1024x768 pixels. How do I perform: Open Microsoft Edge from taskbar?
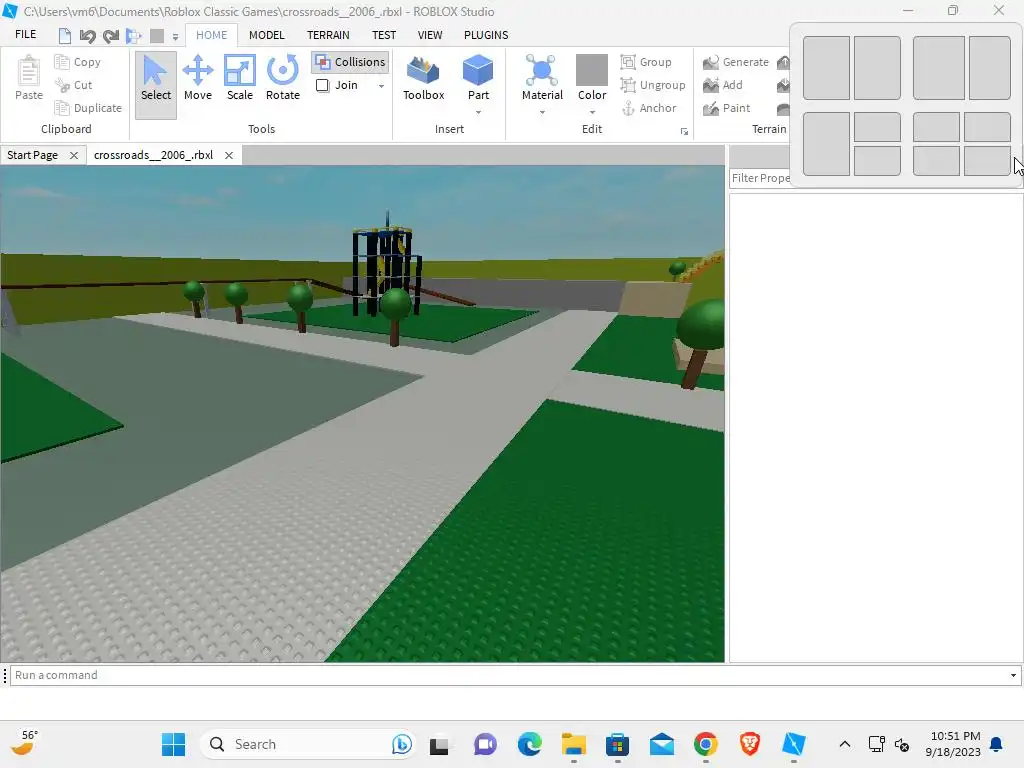[530, 744]
